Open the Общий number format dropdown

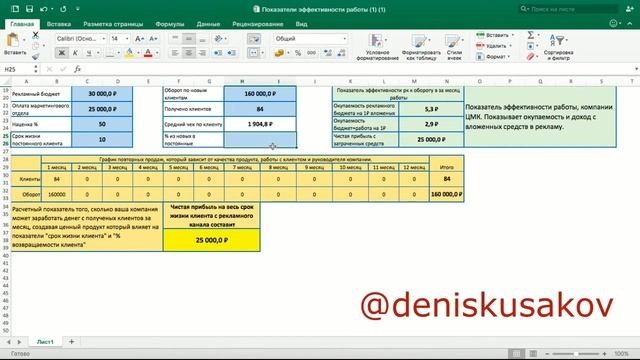point(344,39)
